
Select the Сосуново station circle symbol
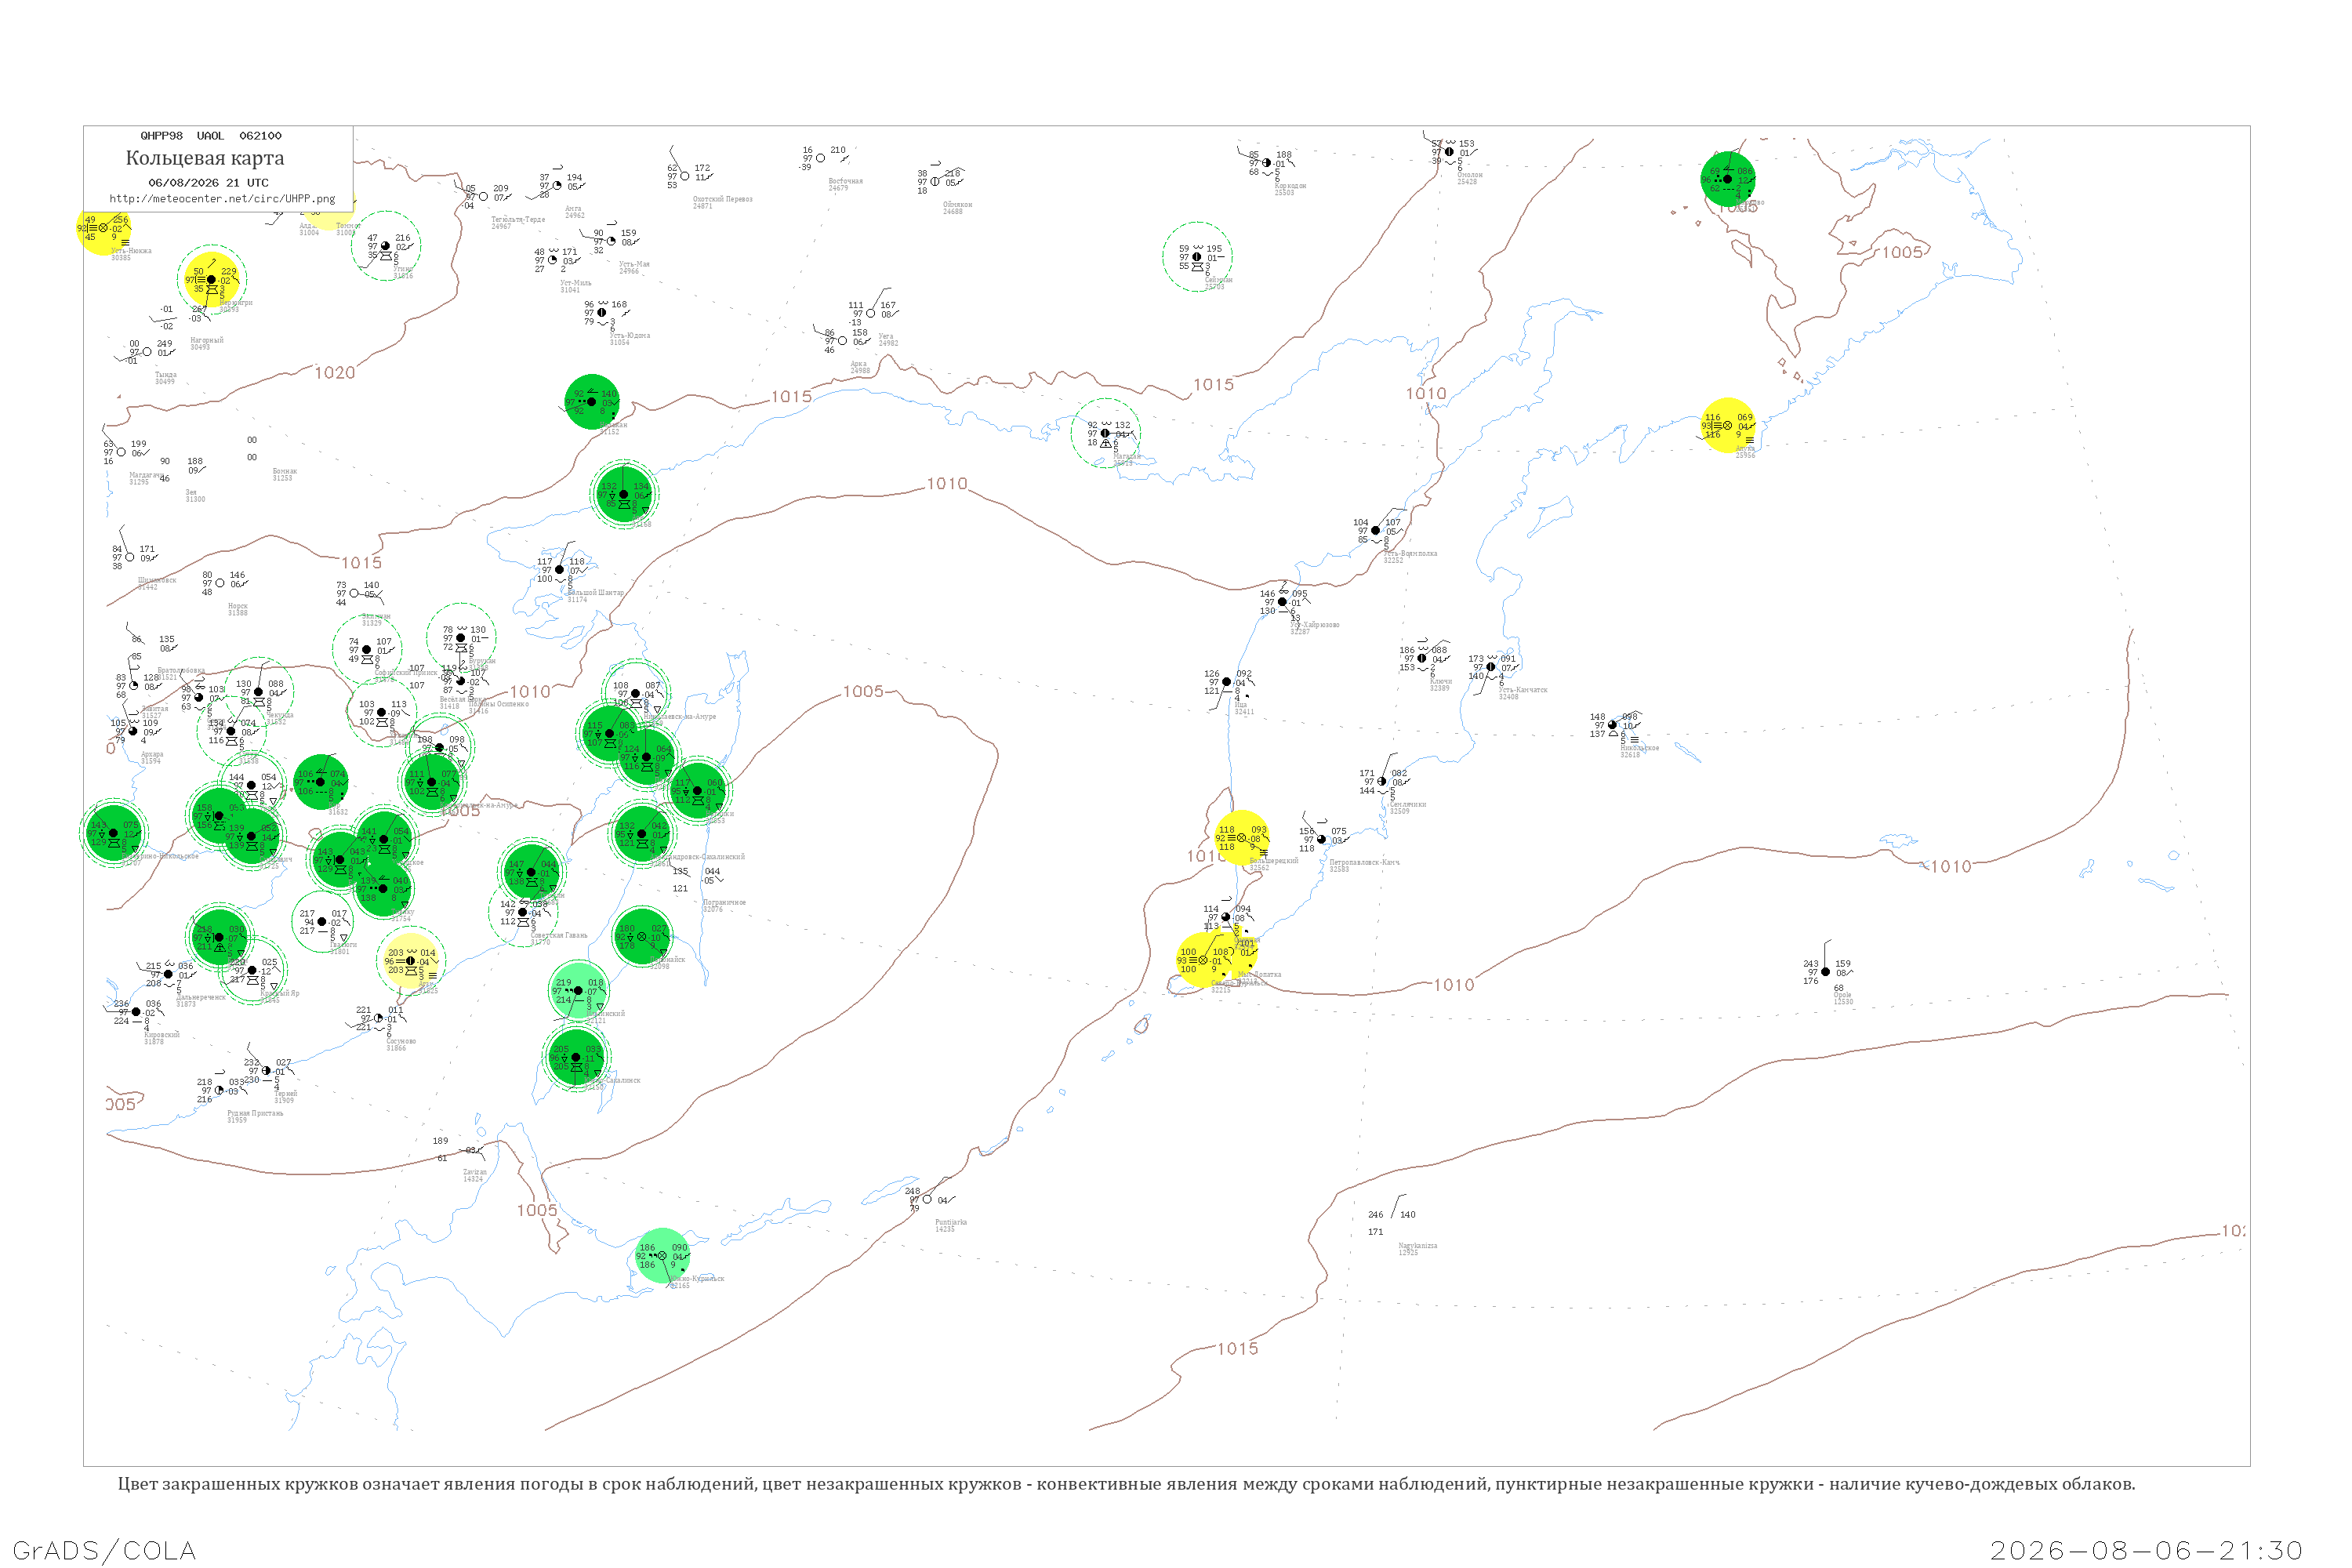tap(378, 1019)
